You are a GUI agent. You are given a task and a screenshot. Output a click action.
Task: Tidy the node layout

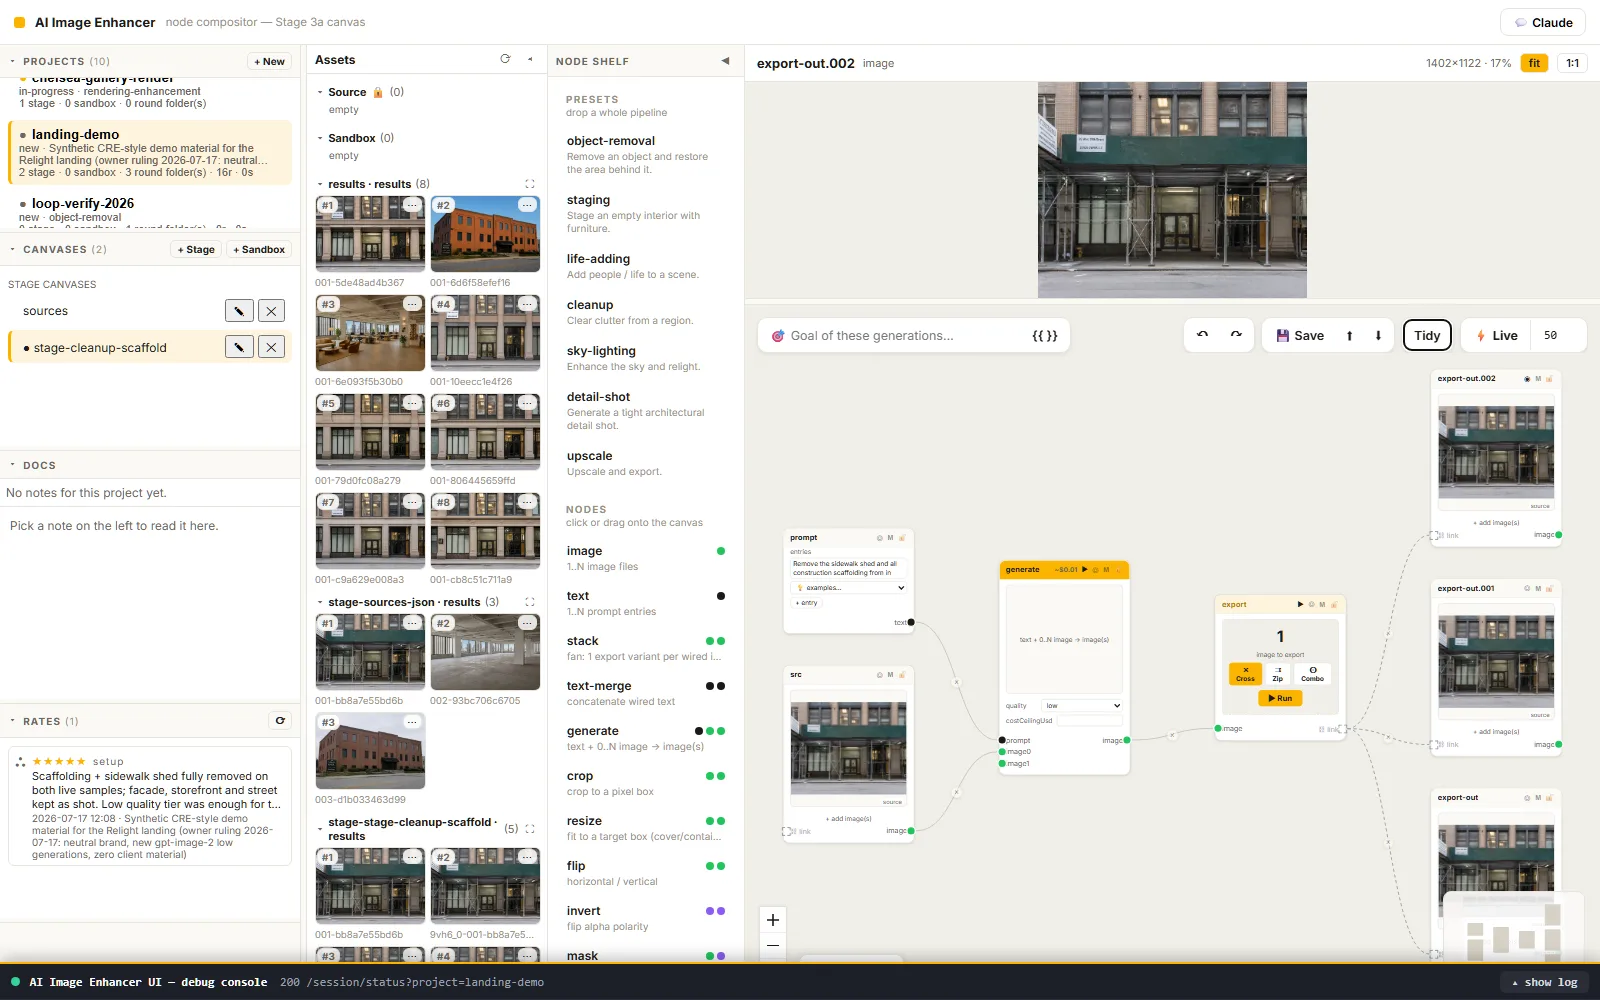(x=1427, y=336)
